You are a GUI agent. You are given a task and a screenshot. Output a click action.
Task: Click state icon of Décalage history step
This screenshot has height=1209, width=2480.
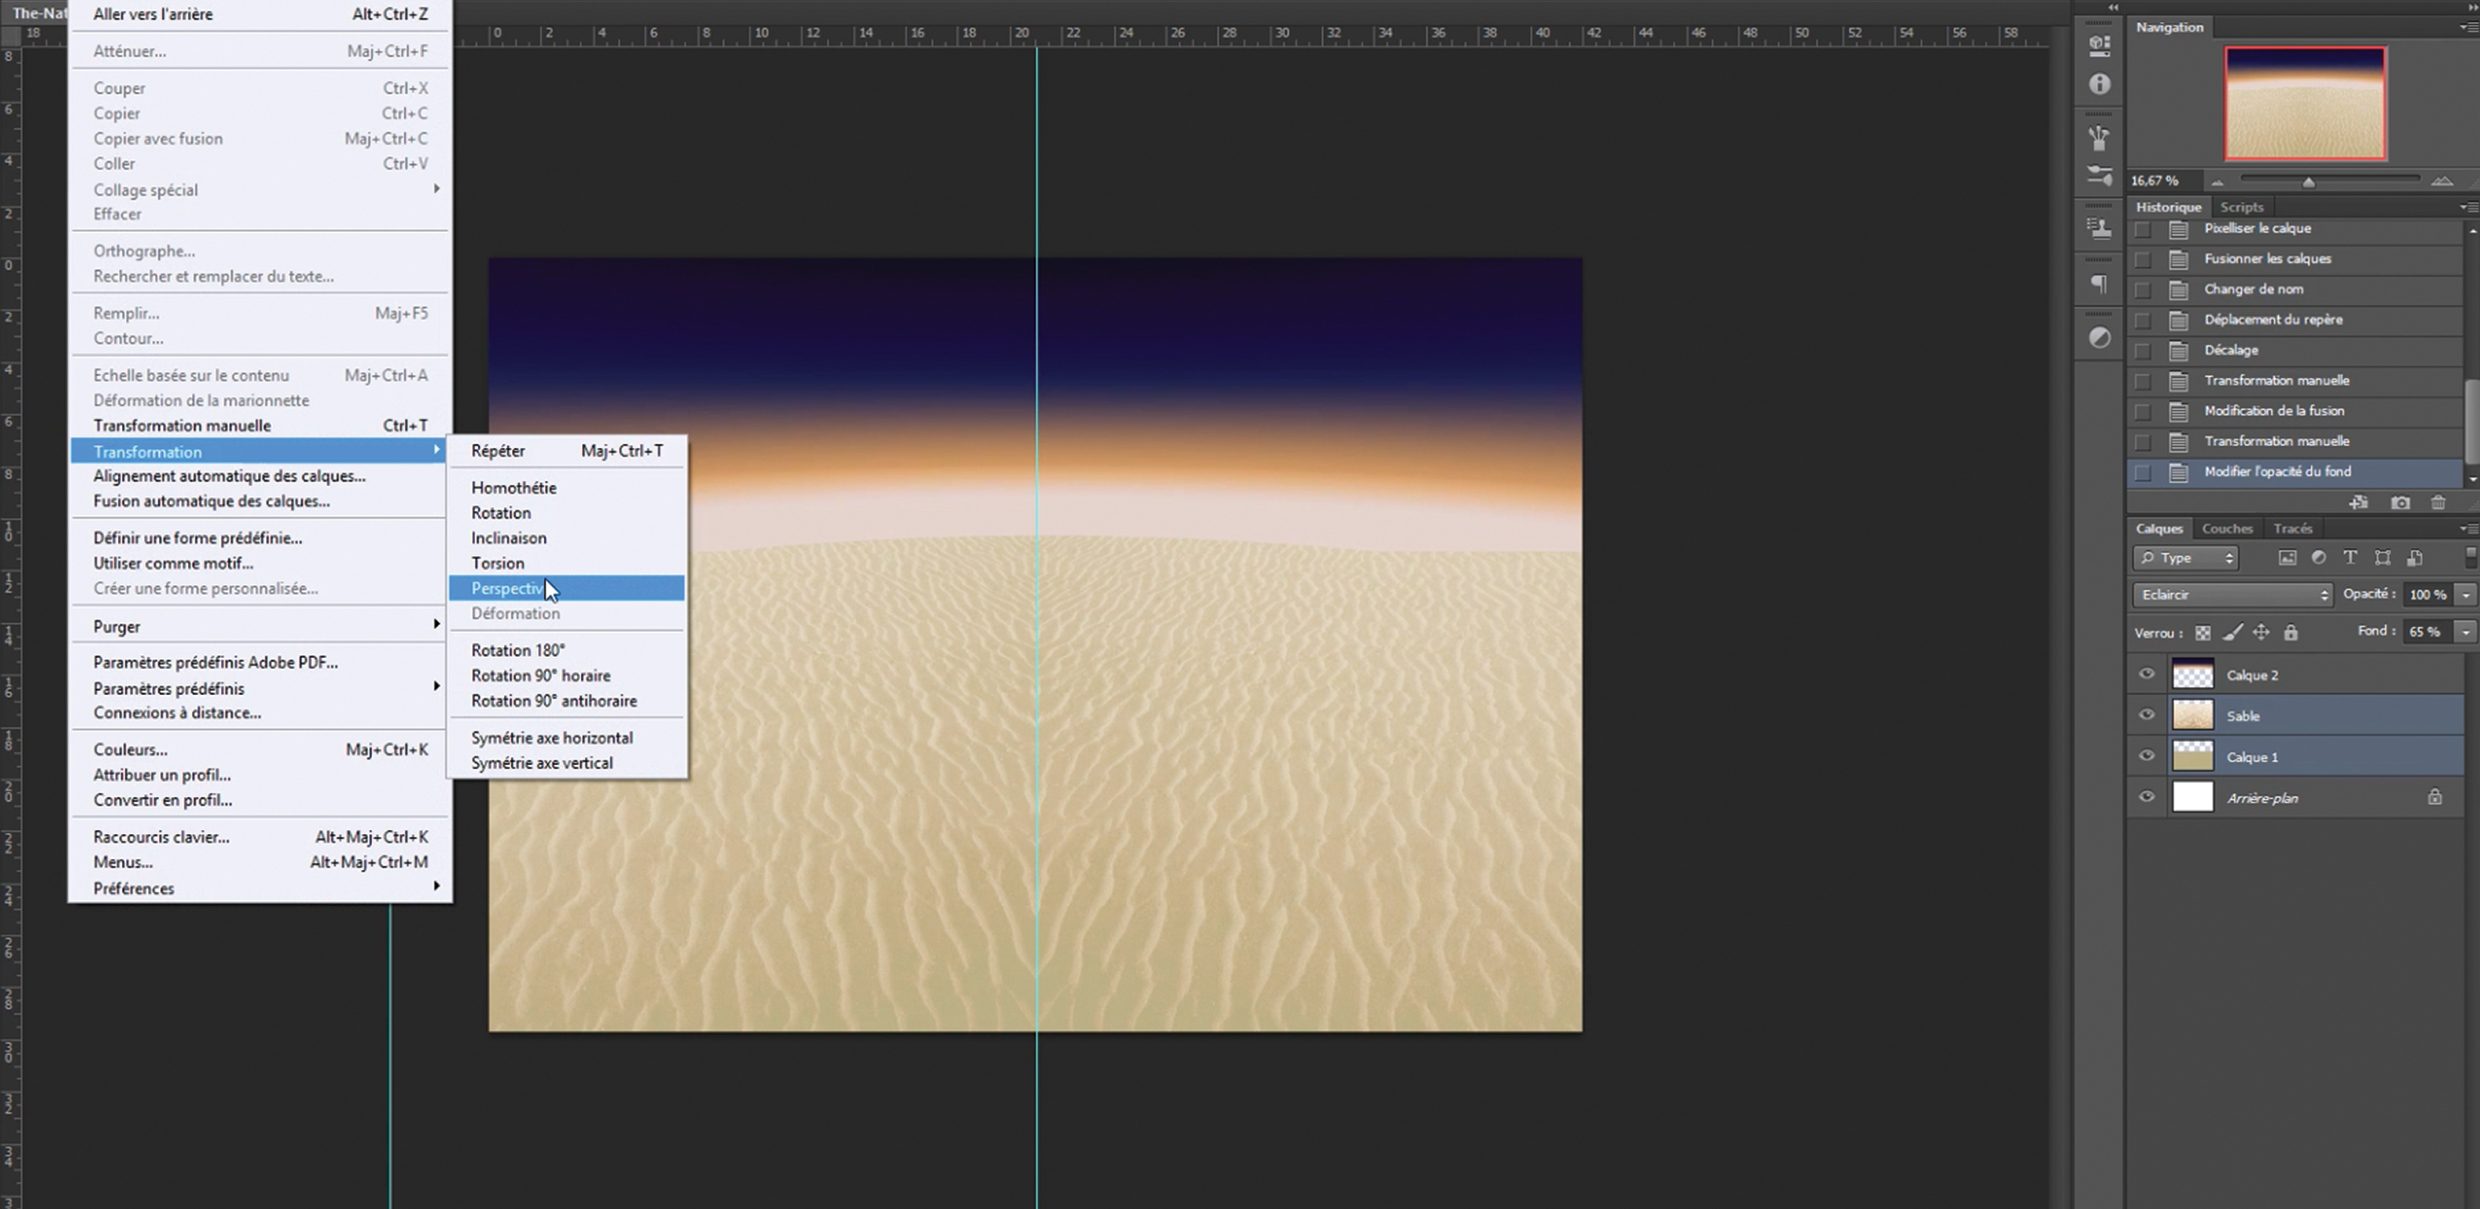pyautogui.click(x=2178, y=351)
